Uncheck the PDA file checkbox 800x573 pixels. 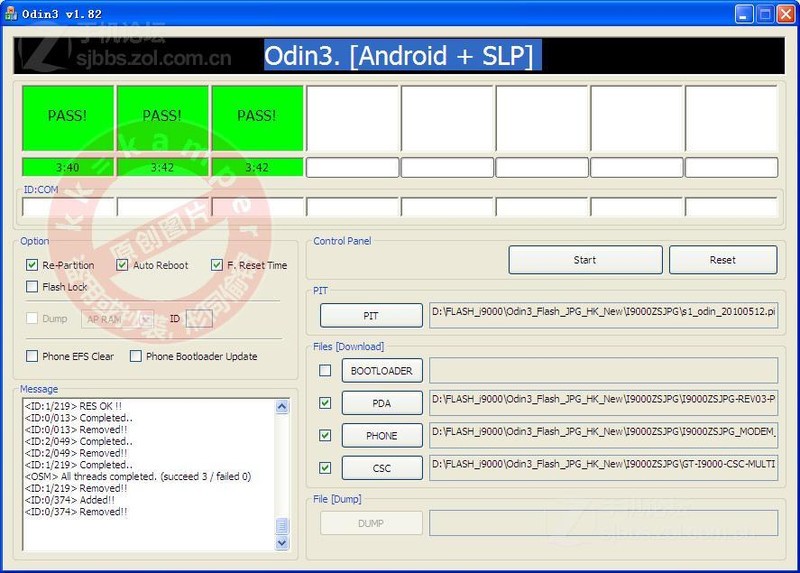click(x=325, y=403)
